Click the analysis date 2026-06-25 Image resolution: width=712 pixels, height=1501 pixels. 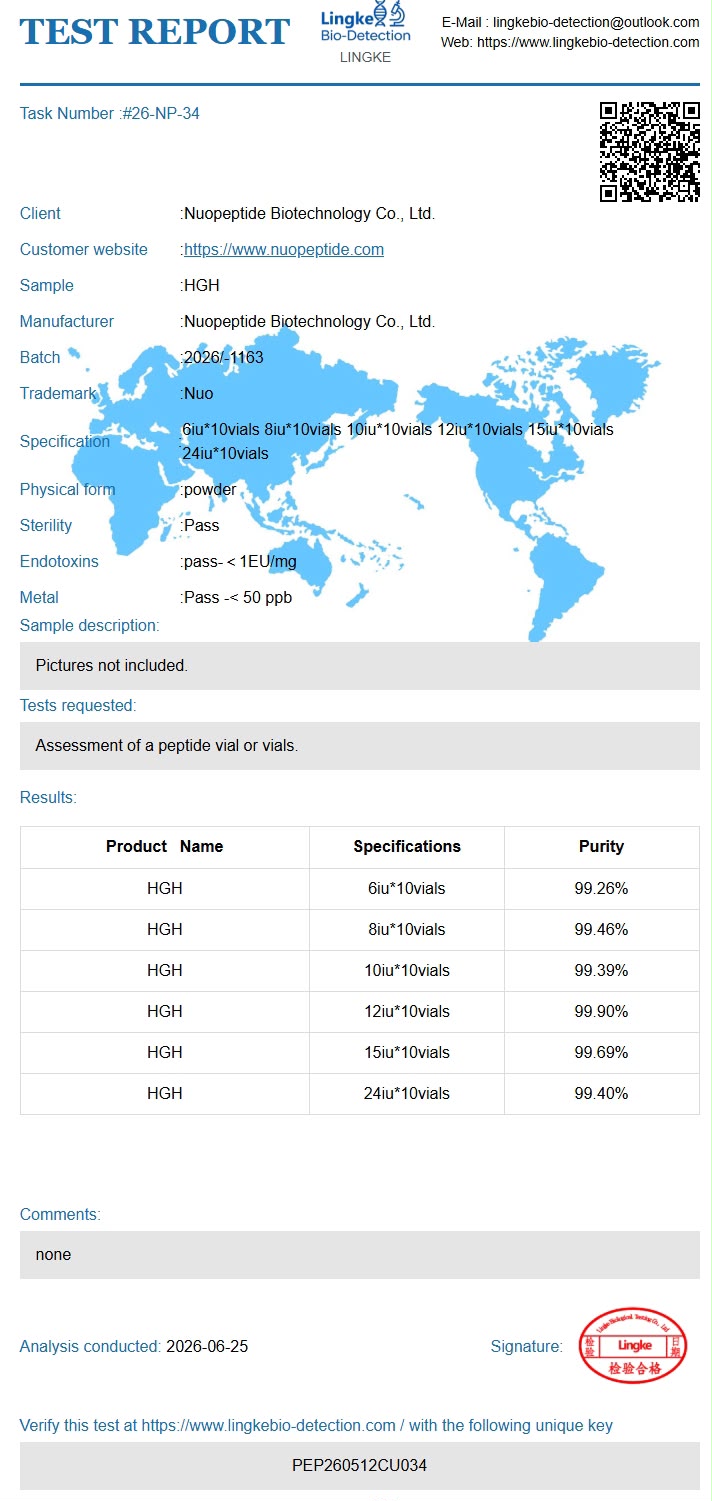click(207, 1347)
